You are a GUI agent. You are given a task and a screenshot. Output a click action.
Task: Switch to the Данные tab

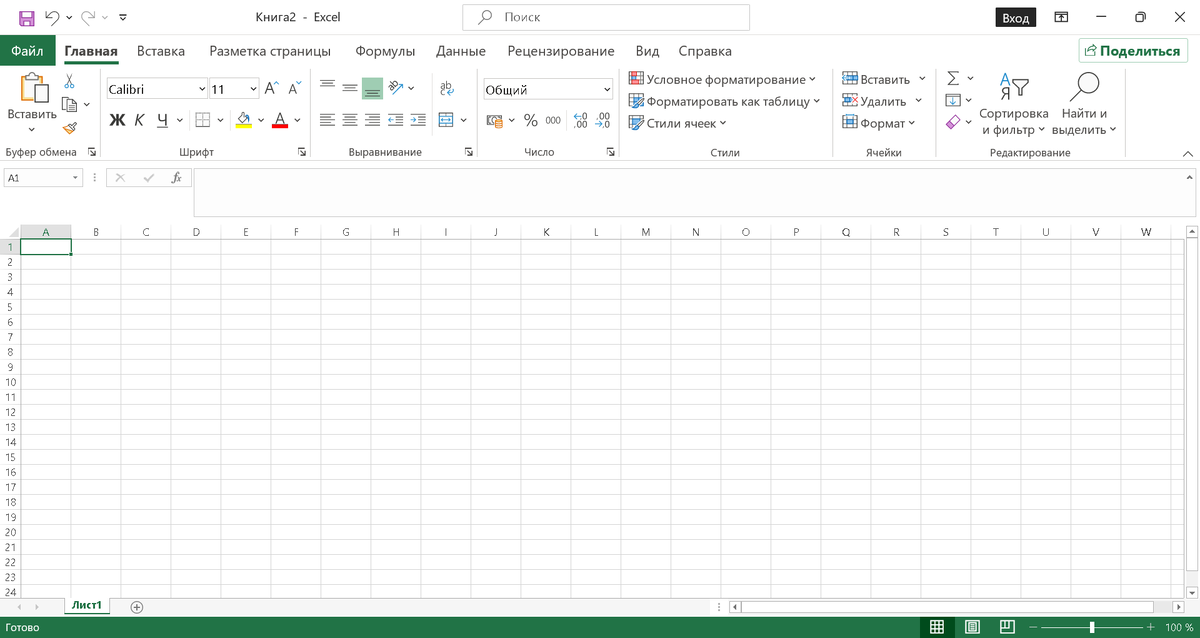click(x=461, y=51)
